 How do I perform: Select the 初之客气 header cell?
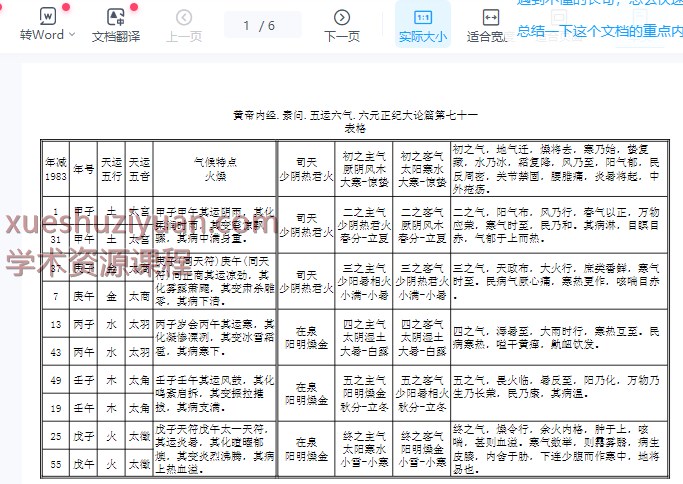[420, 168]
